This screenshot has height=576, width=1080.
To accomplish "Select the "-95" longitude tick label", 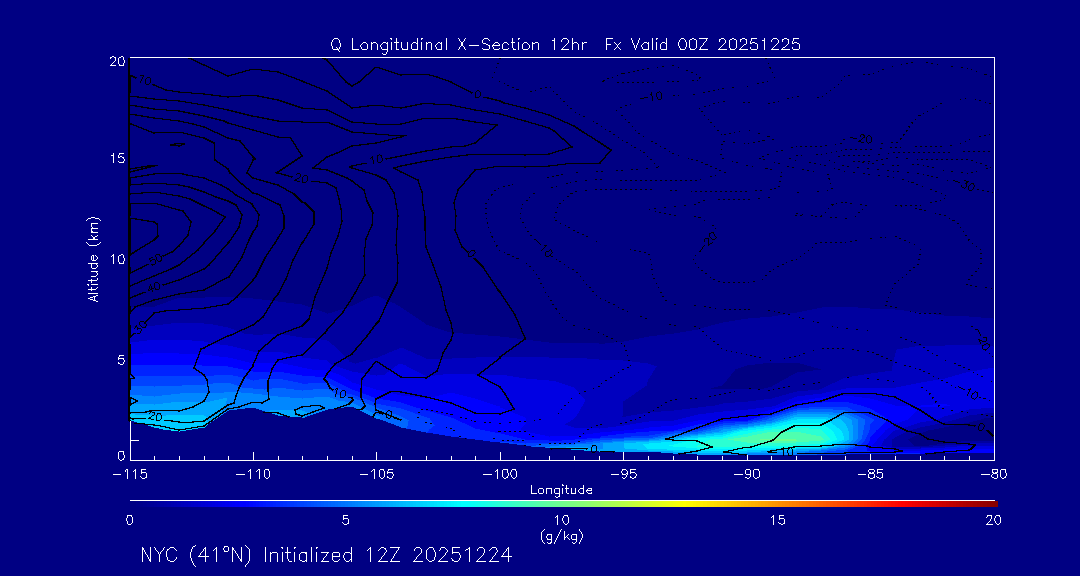I will click(x=623, y=475).
